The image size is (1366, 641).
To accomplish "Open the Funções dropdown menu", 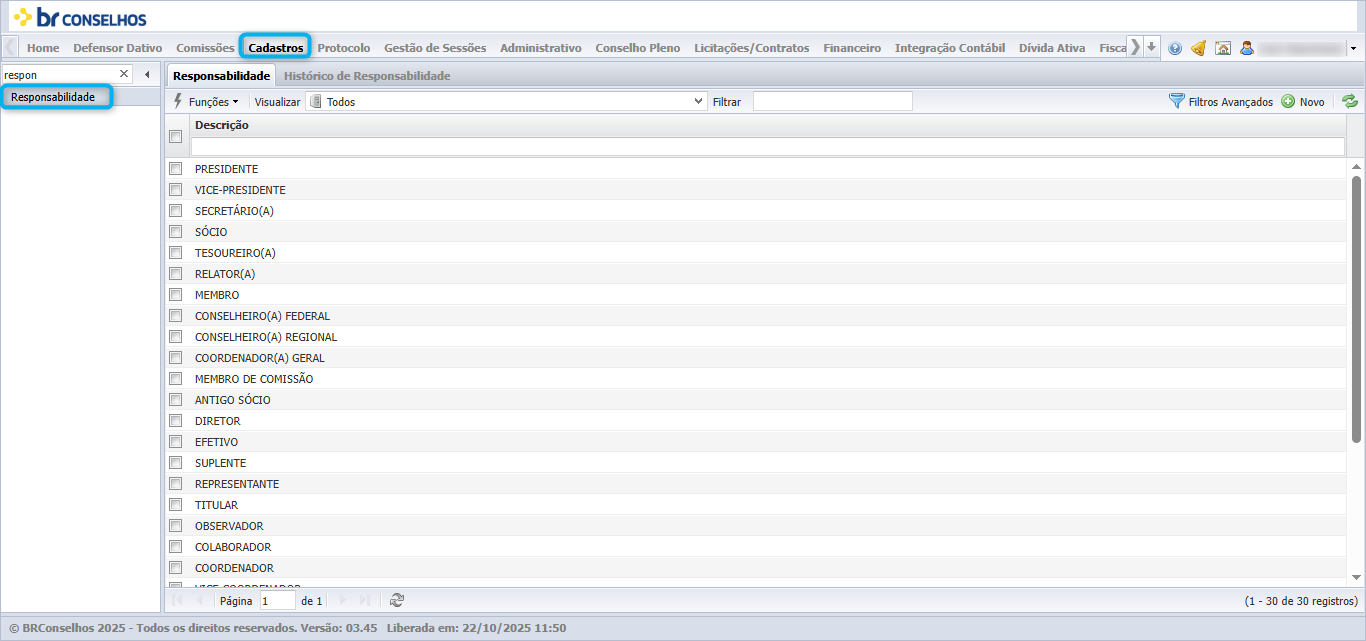I will [x=206, y=101].
